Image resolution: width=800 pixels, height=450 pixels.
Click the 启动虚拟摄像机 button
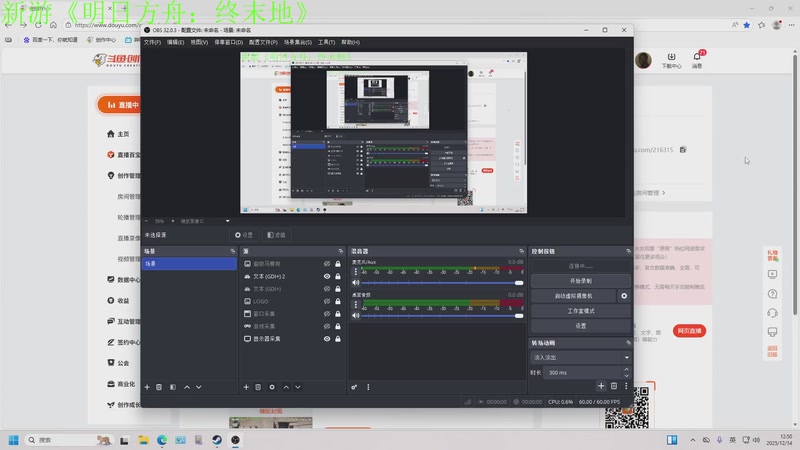click(x=573, y=296)
